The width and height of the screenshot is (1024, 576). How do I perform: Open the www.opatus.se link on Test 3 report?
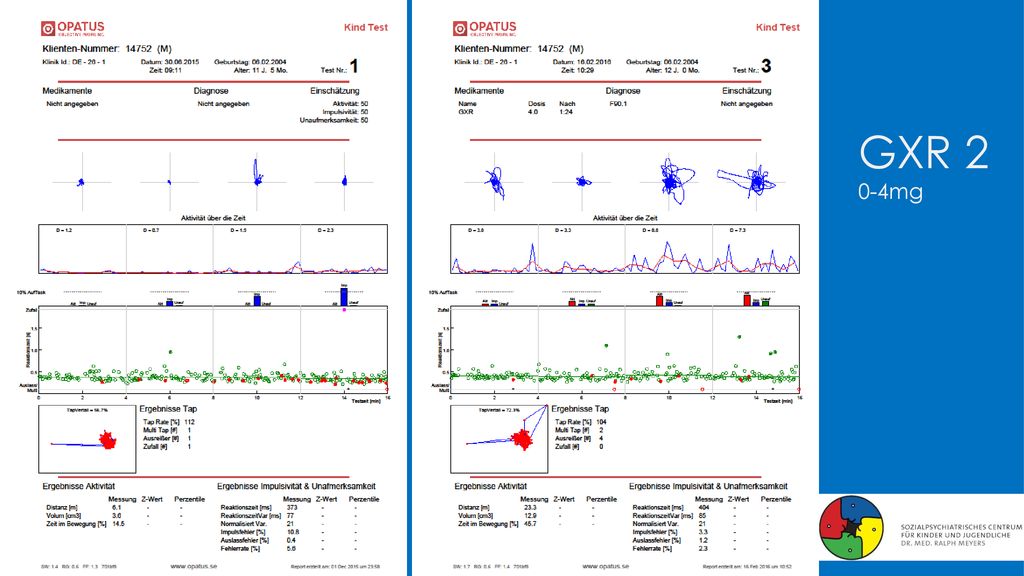tap(606, 566)
